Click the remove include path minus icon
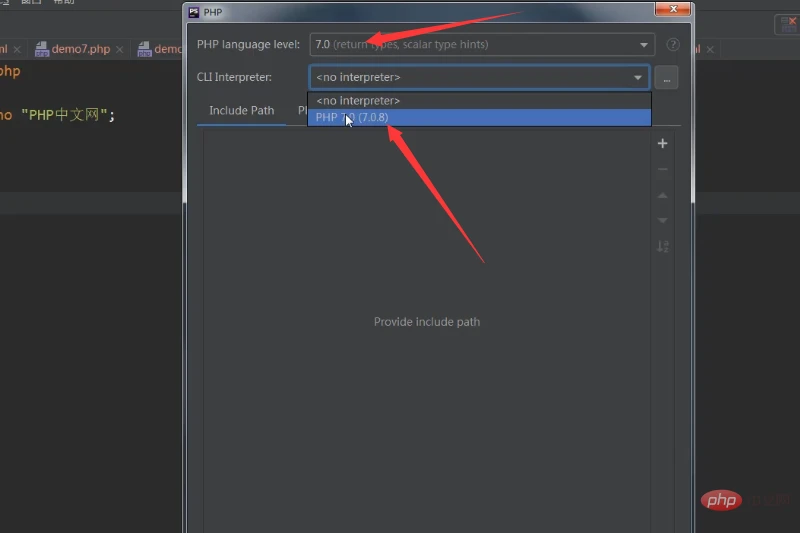Viewport: 800px width, 533px height. (x=662, y=169)
